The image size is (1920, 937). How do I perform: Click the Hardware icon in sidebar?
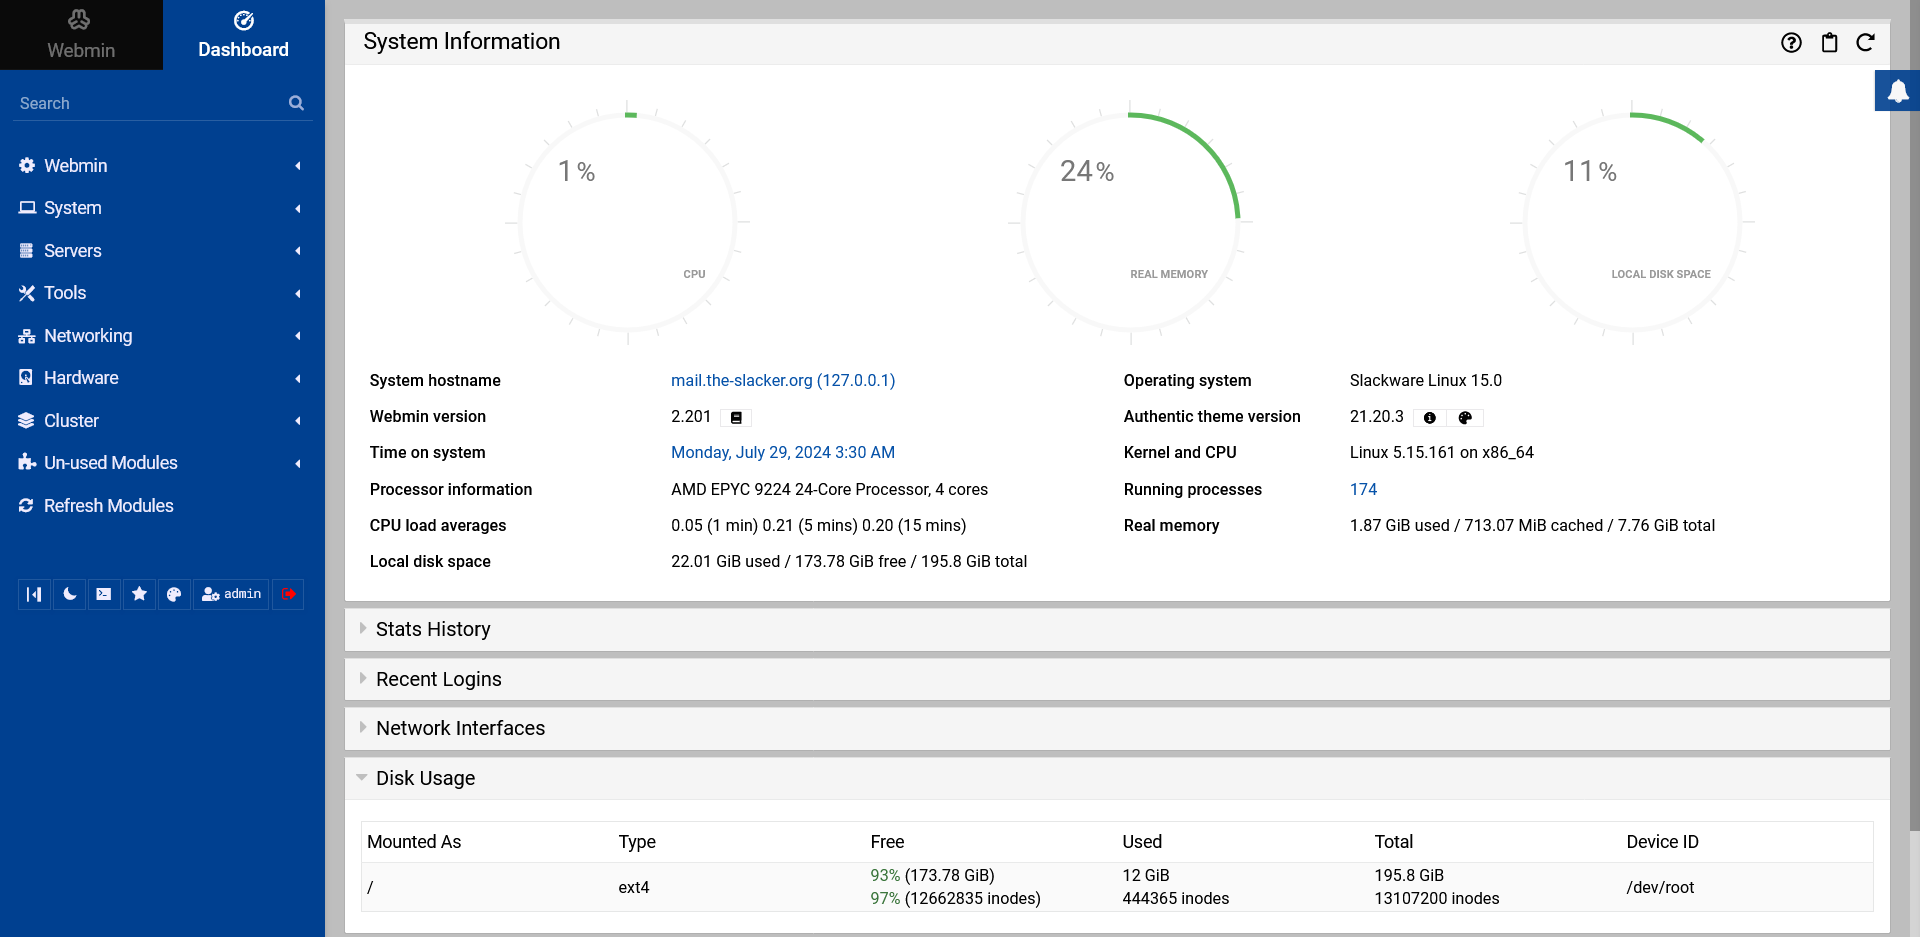(26, 378)
